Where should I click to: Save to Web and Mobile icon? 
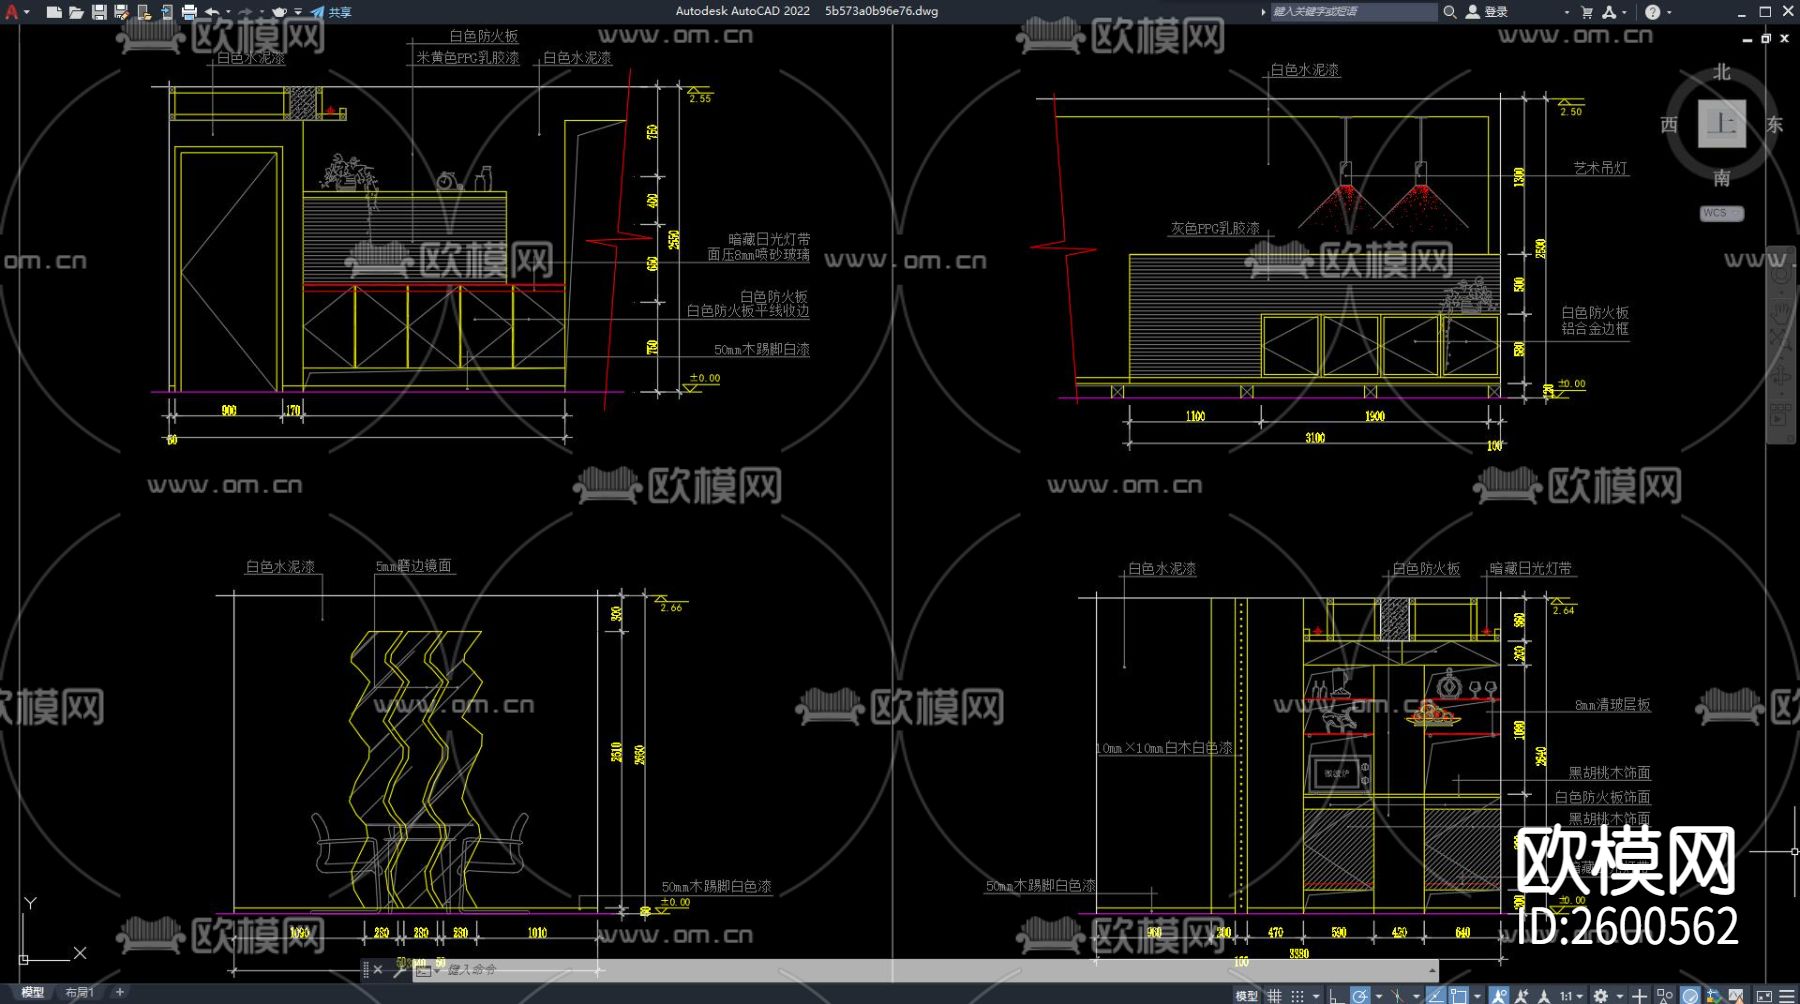tap(166, 12)
